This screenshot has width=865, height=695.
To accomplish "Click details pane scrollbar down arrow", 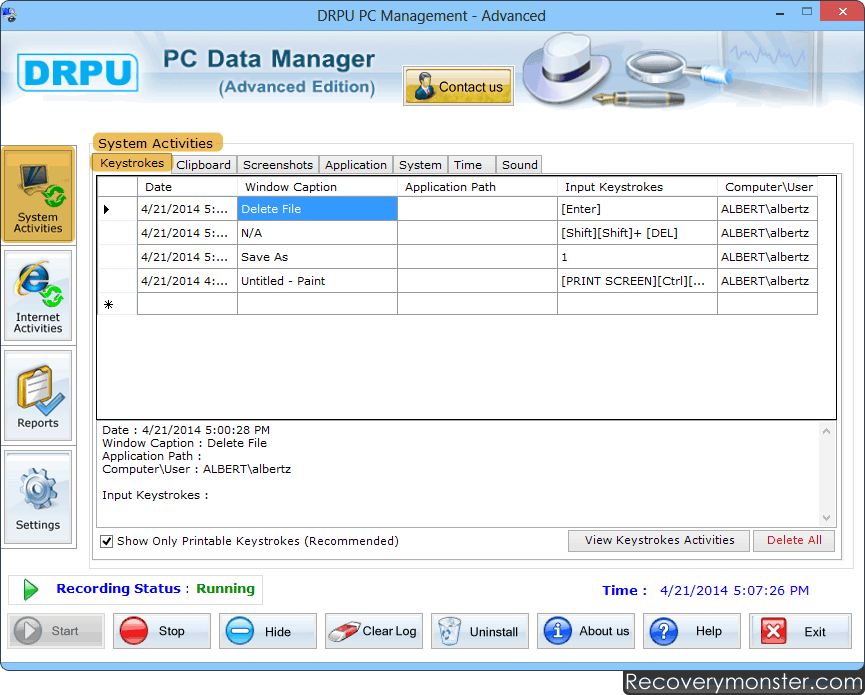I will (826, 517).
